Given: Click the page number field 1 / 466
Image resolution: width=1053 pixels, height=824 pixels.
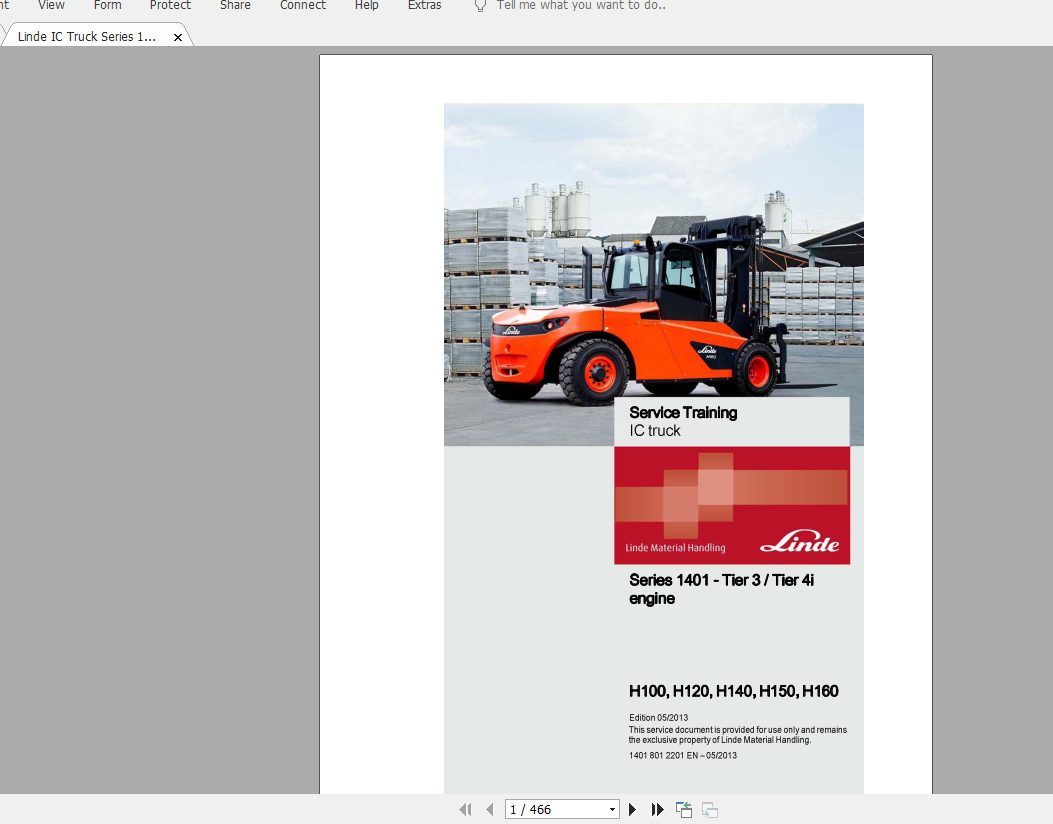Looking at the screenshot, I should pos(556,809).
